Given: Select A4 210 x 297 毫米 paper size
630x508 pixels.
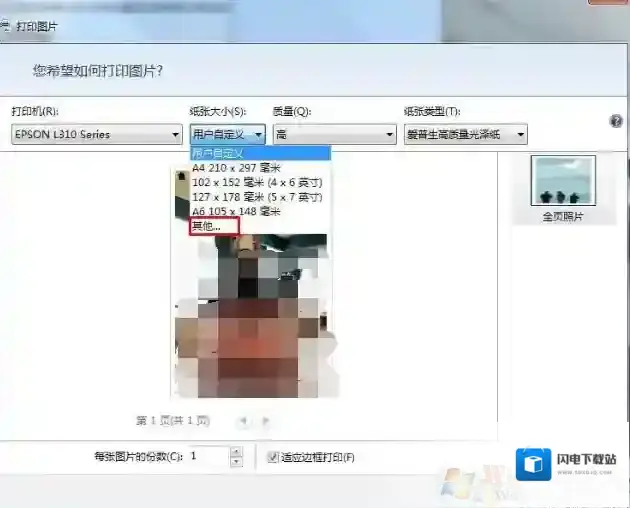Looking at the screenshot, I should point(236,169).
